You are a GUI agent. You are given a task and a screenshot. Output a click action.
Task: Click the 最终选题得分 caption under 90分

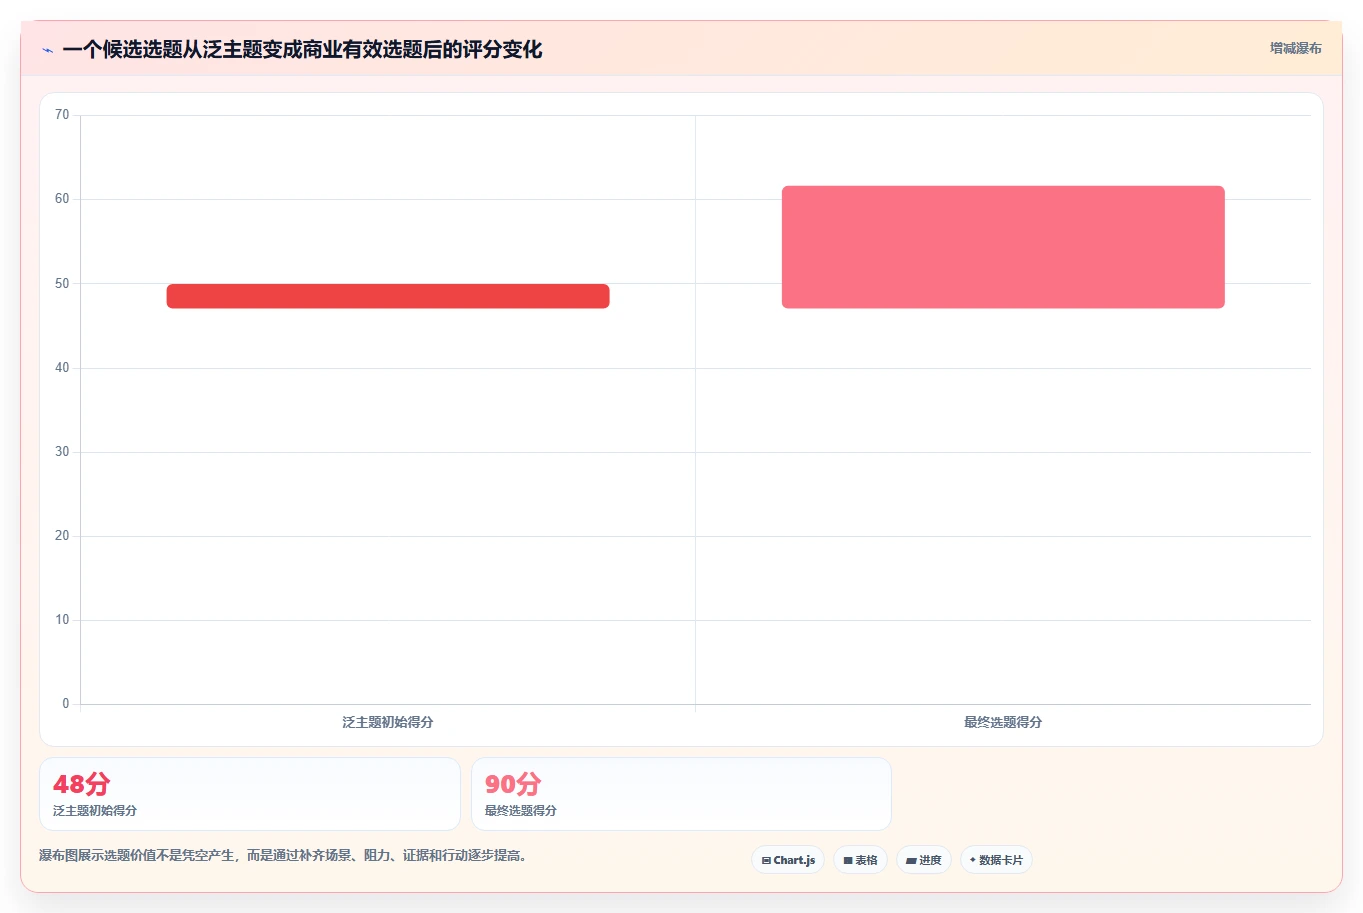coord(521,811)
